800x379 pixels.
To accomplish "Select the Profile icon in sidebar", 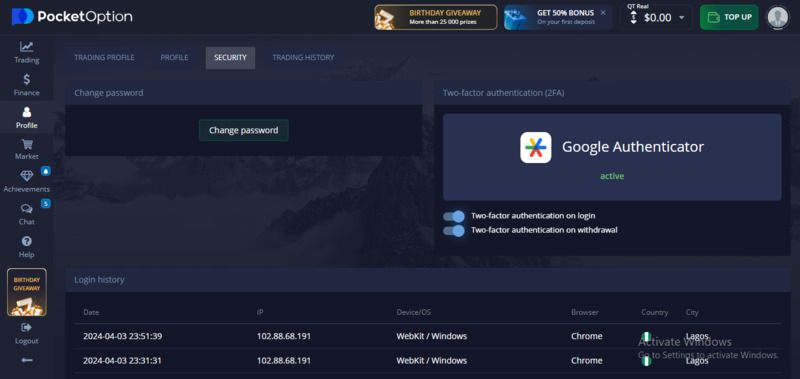I will pyautogui.click(x=27, y=112).
